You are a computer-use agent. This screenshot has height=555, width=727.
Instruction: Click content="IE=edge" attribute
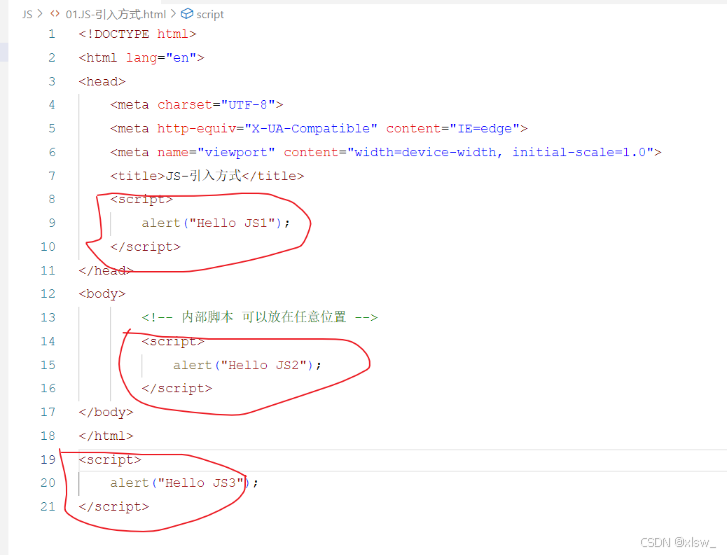pyautogui.click(x=453, y=128)
